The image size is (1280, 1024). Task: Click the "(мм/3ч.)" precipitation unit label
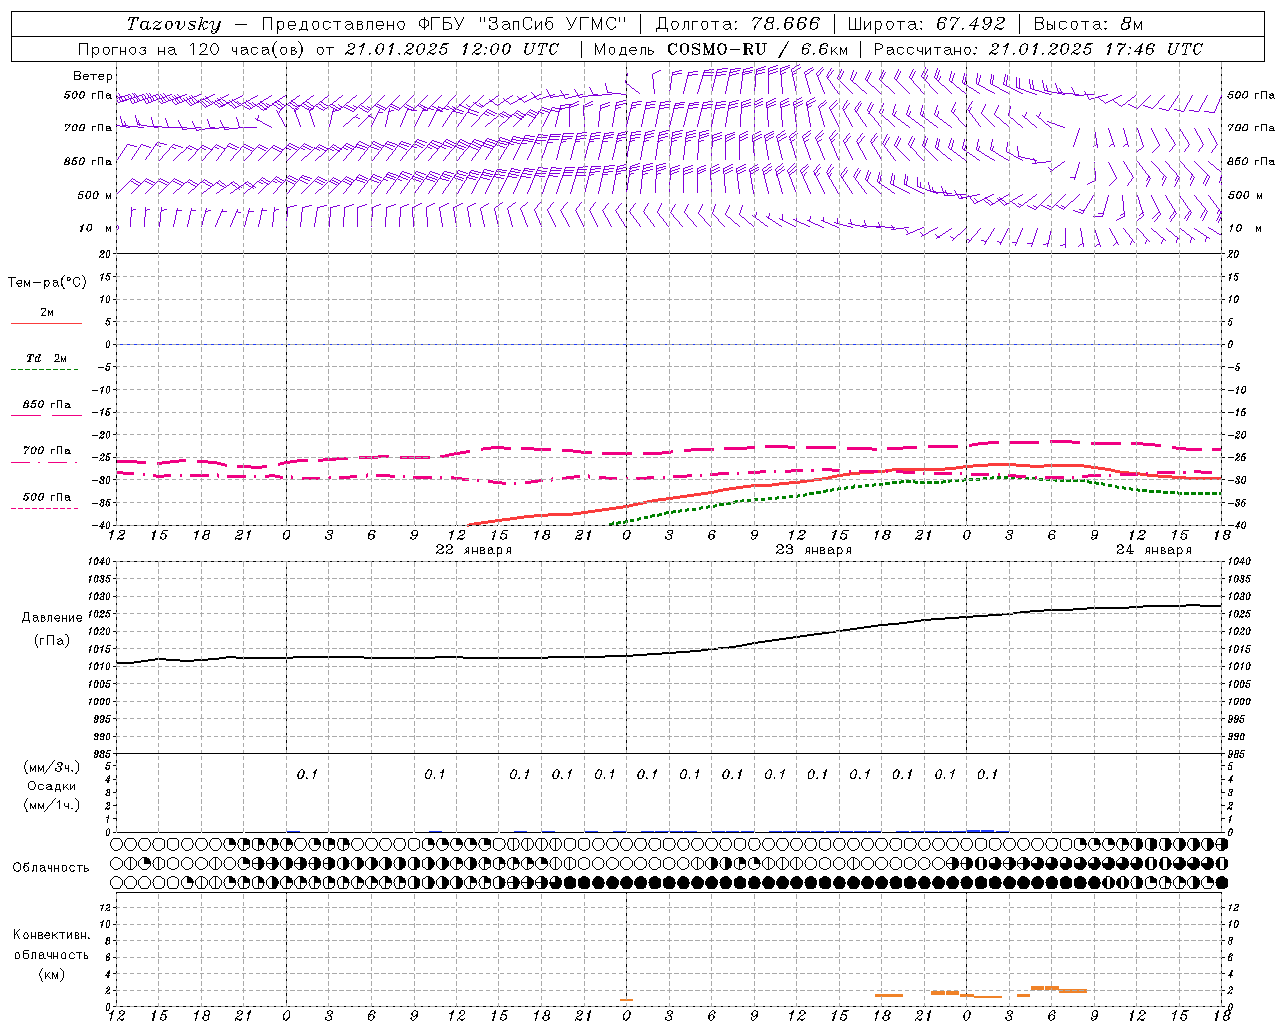tap(52, 767)
